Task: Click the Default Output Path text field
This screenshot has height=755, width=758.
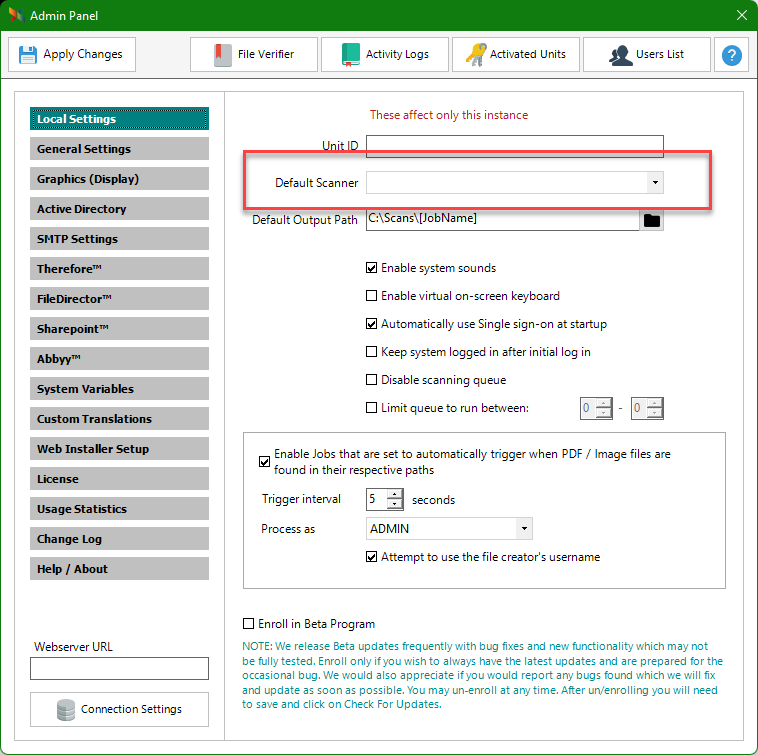Action: pos(503,220)
